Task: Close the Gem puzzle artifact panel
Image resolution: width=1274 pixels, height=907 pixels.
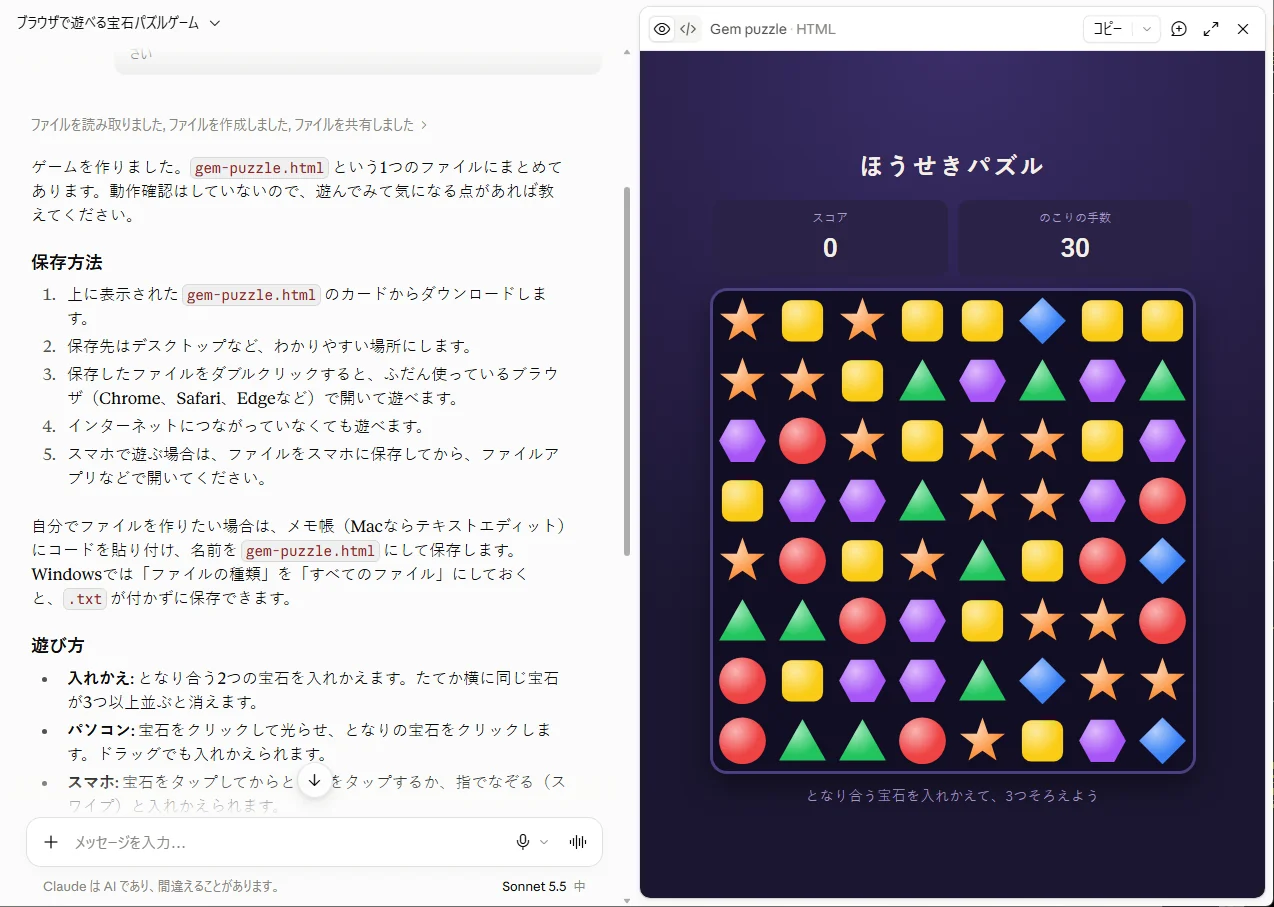Action: pos(1243,29)
